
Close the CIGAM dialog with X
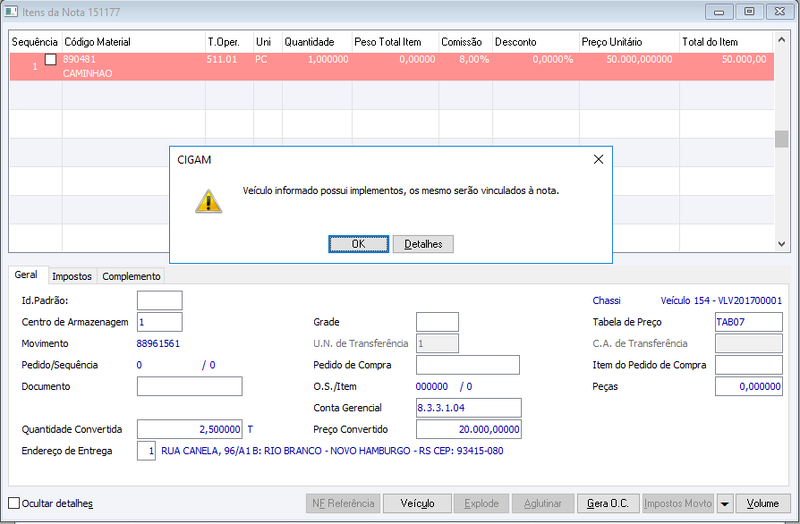[598, 160]
